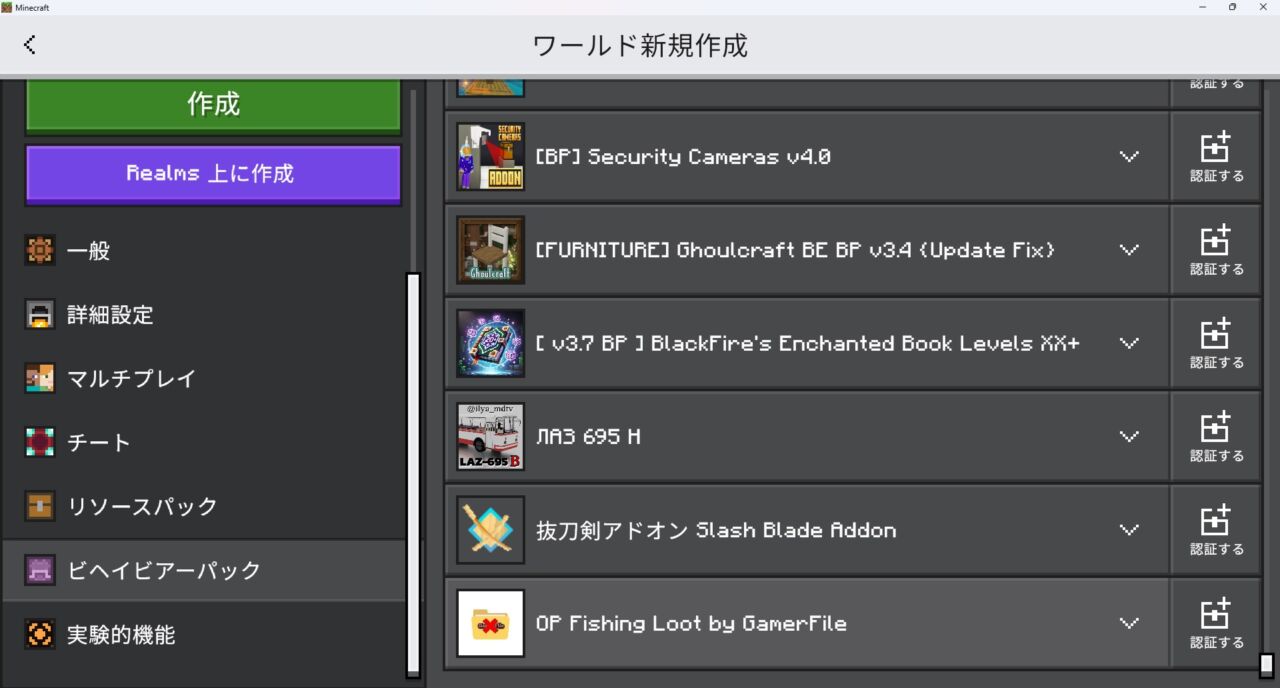
Task: Click the 詳細設定 furnace icon
Action: (40, 315)
